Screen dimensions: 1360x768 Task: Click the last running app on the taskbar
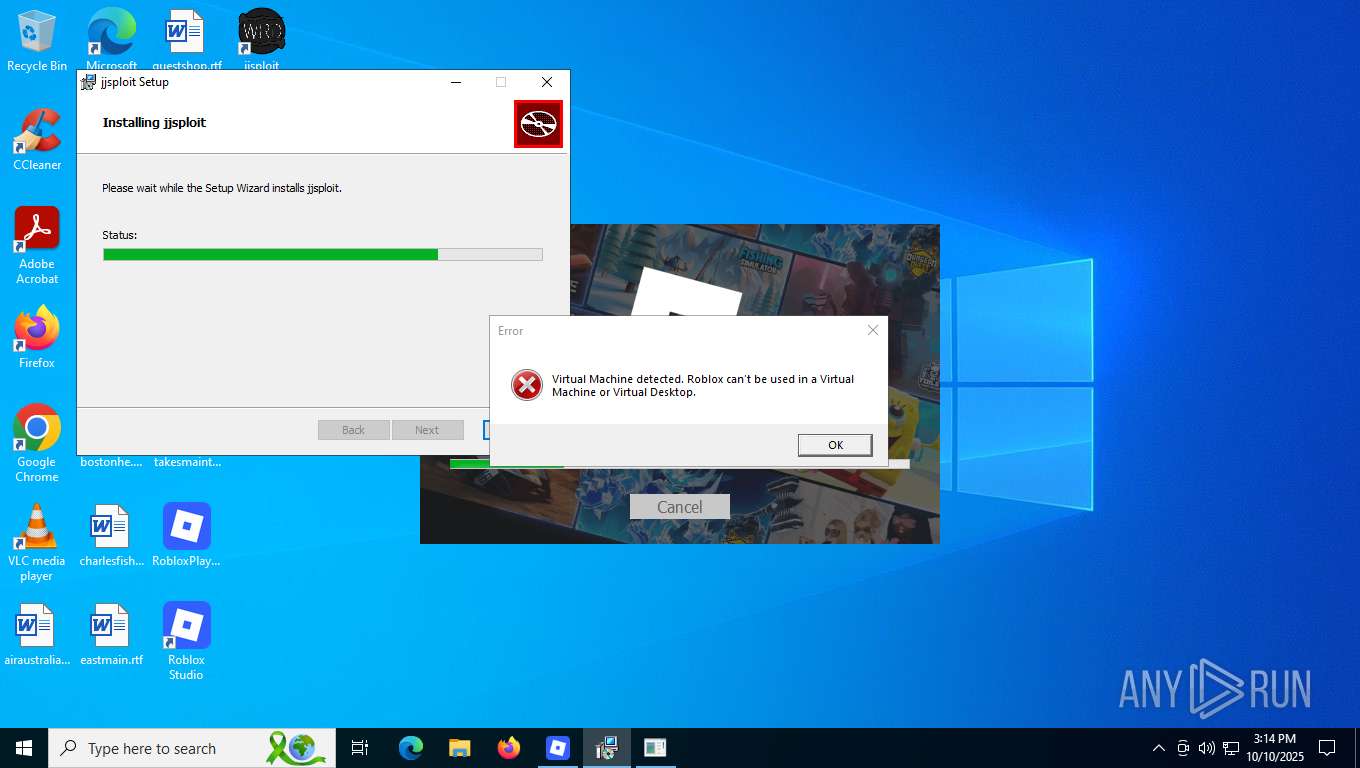coord(655,748)
